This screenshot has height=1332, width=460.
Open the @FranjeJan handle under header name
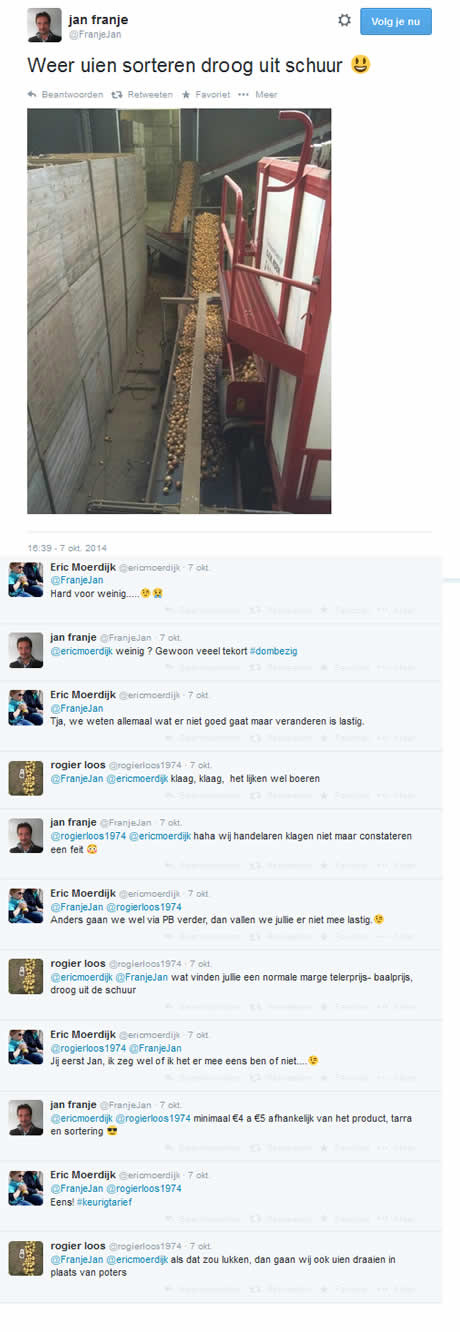[x=94, y=35]
